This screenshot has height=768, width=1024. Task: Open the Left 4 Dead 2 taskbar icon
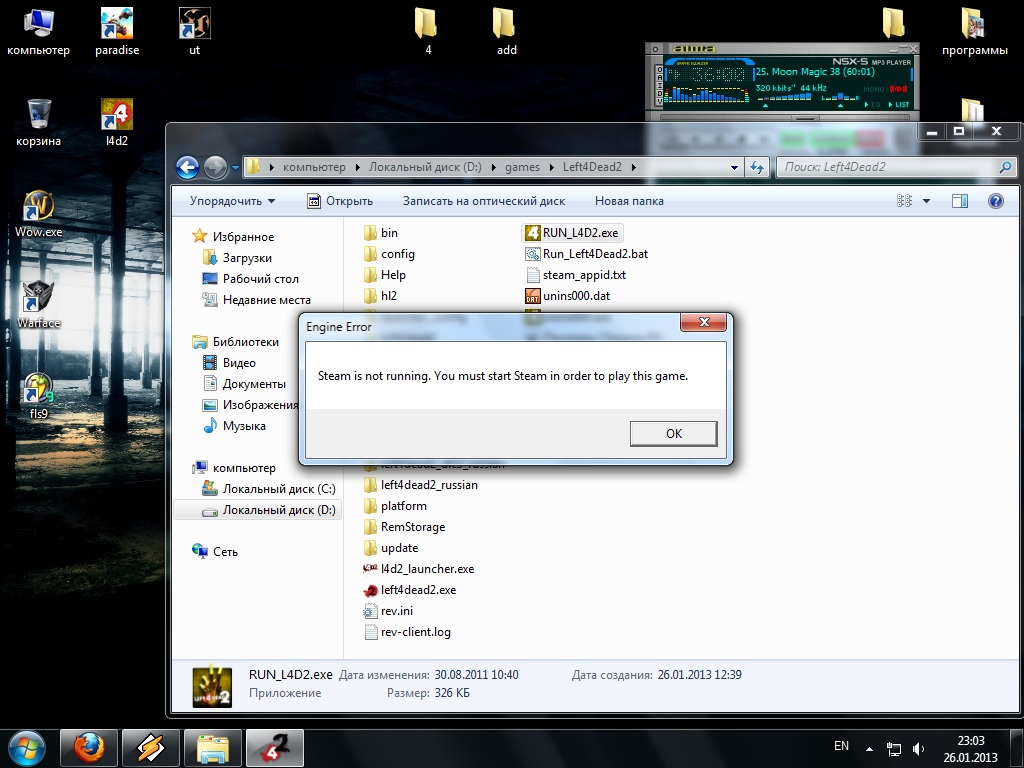point(273,747)
